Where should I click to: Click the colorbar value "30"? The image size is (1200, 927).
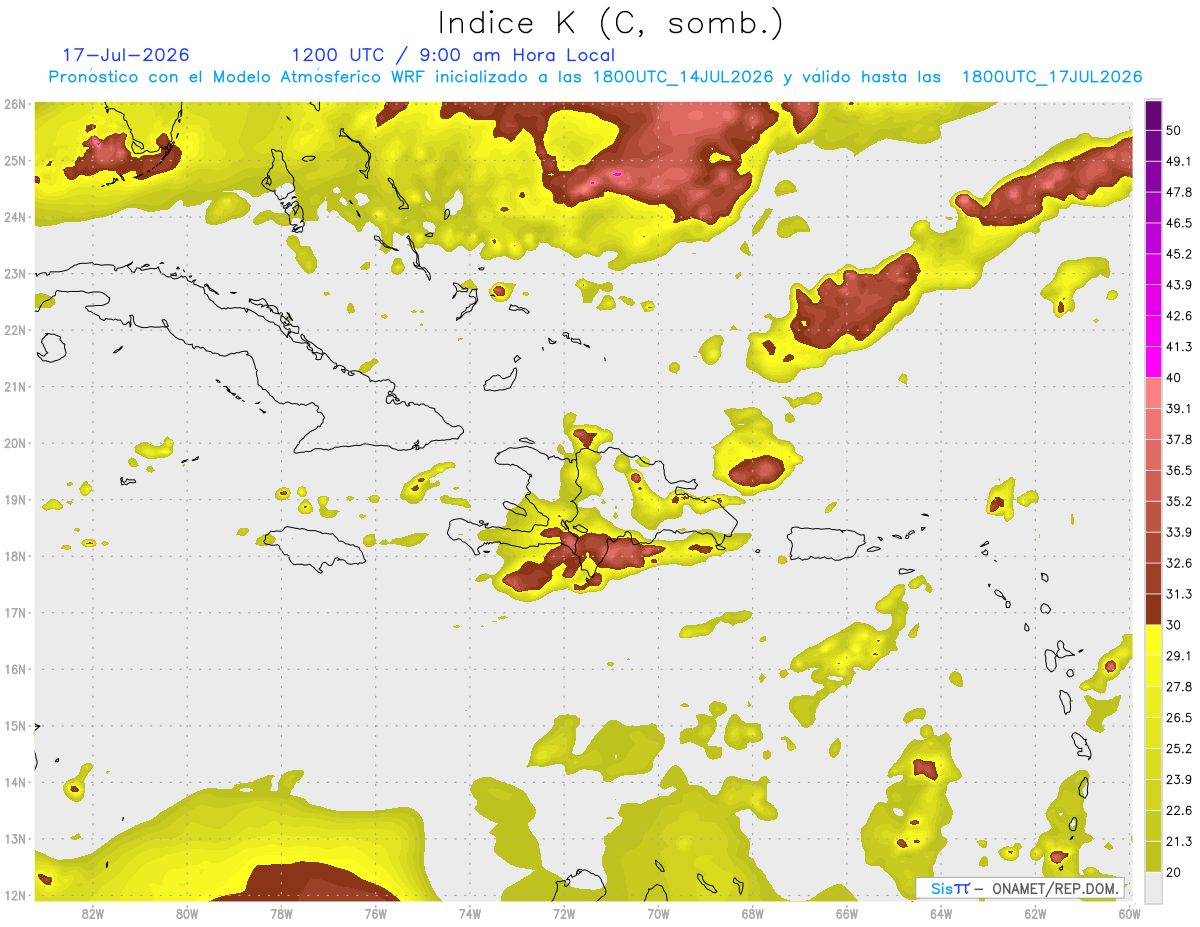tap(1175, 625)
